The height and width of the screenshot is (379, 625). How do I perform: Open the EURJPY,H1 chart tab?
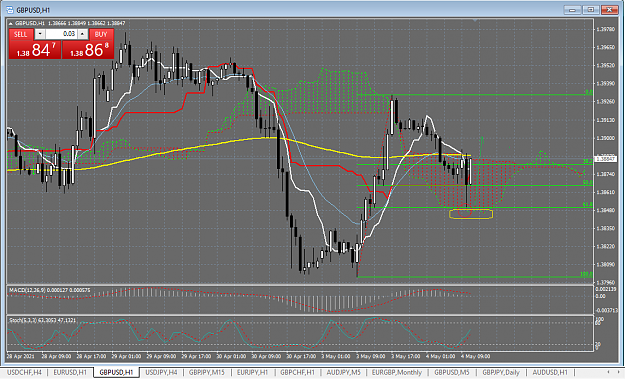[253, 372]
